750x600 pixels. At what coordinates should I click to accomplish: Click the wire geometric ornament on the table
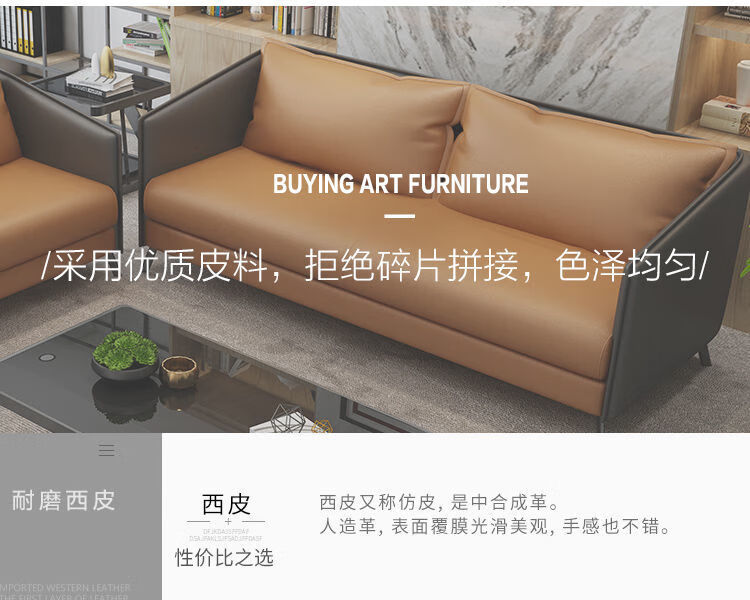pos(288,419)
